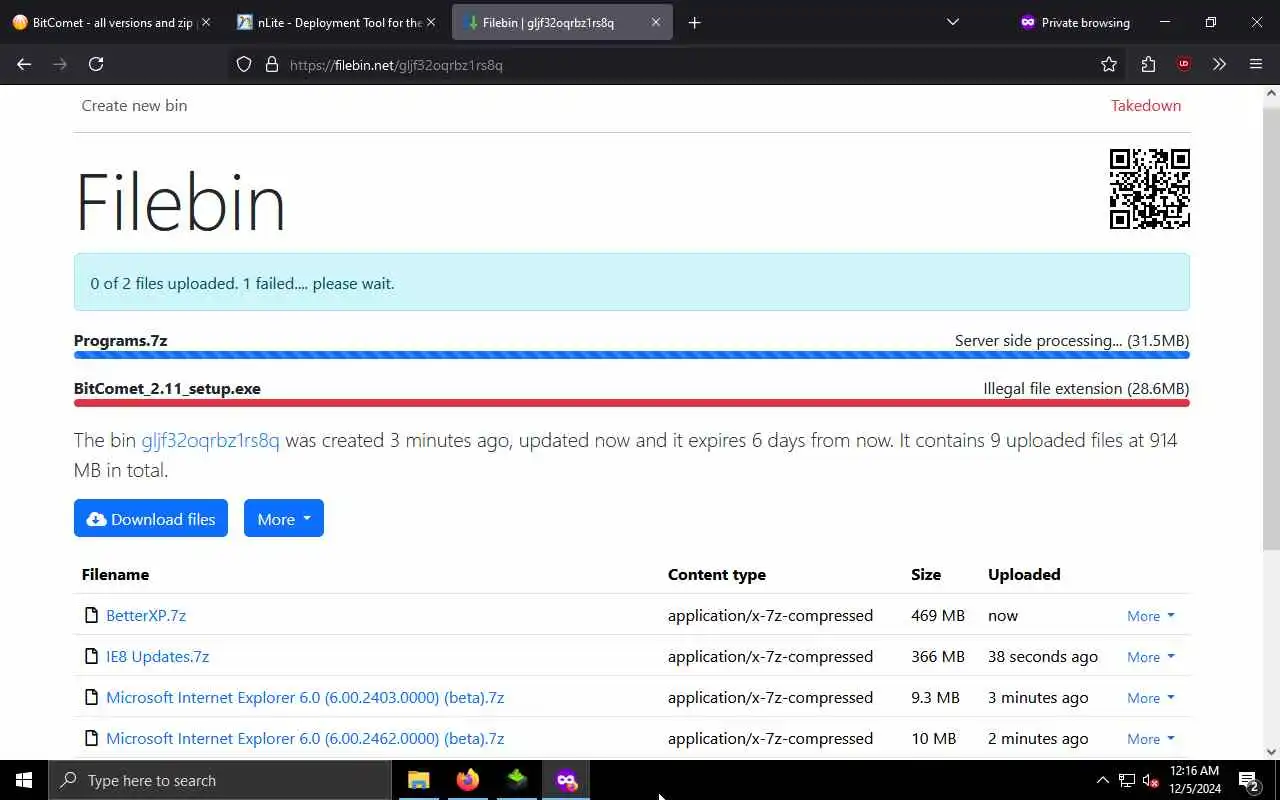This screenshot has width=1280, height=800.
Task: Expand More menu for IE8 Updates.7z
Action: [x=1151, y=657]
